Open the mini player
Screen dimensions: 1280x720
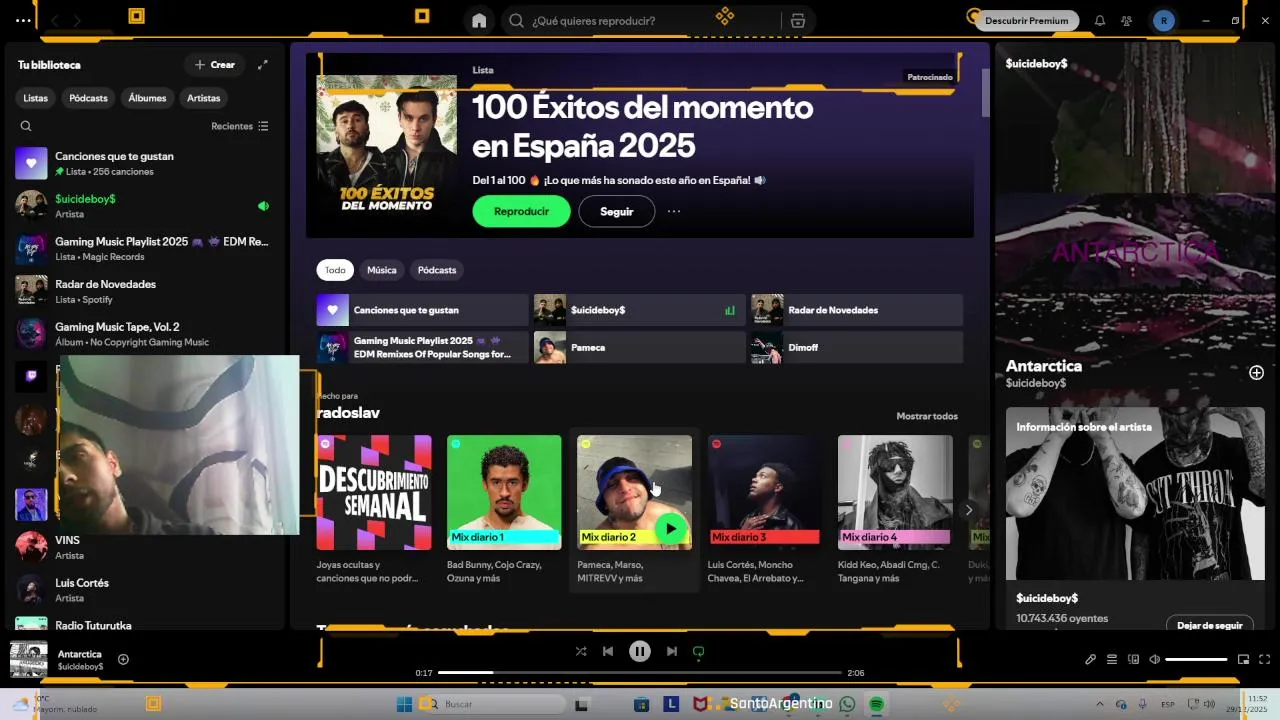[1244, 659]
